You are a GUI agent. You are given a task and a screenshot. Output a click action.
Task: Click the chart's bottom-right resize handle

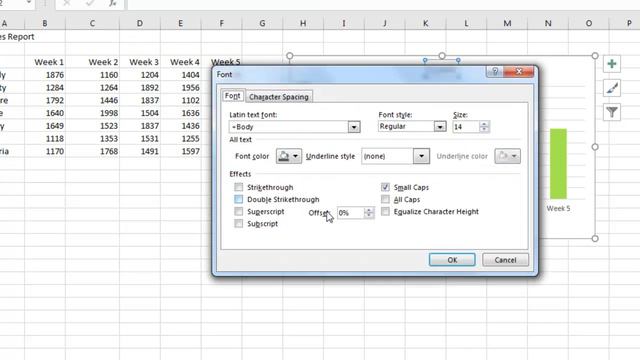(x=595, y=238)
